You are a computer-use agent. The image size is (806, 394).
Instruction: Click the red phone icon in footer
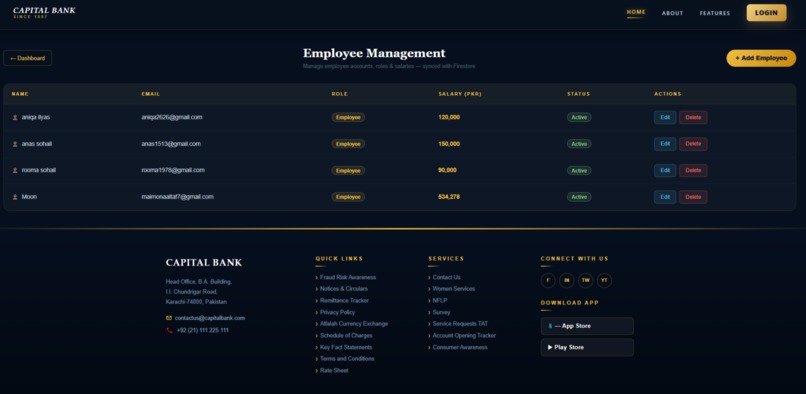[169, 330]
